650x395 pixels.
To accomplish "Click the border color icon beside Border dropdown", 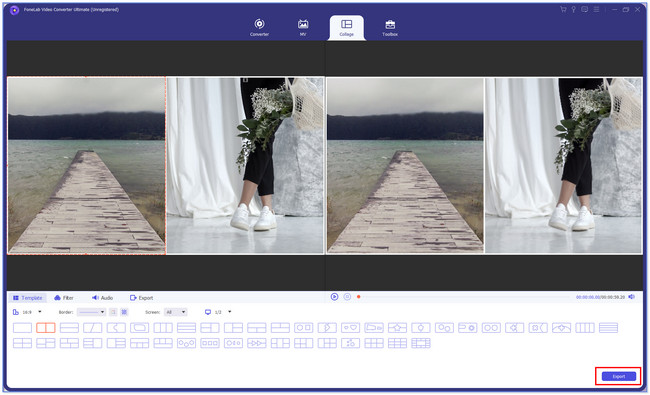I will click(x=113, y=312).
